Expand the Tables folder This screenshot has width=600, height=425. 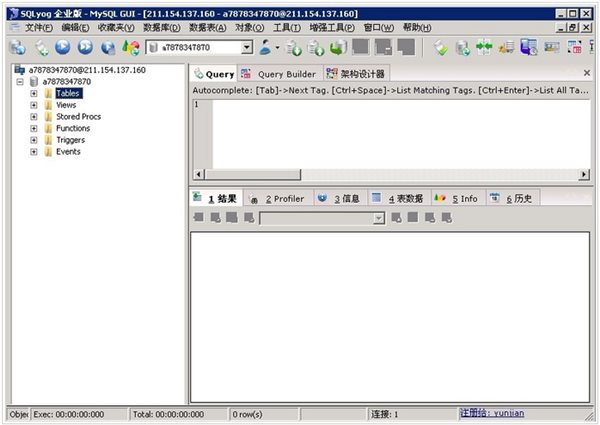tap(34, 93)
